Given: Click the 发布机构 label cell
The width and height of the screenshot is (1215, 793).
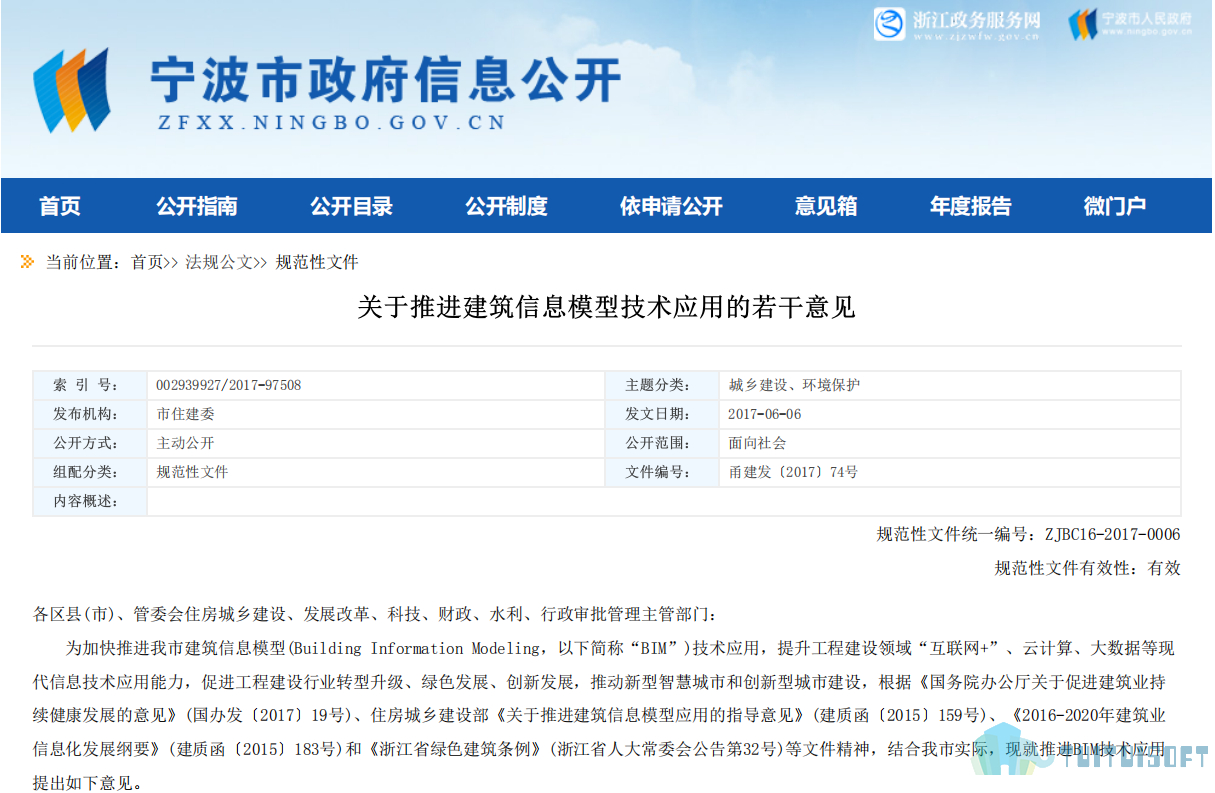Looking at the screenshot, I should pyautogui.click(x=89, y=414).
